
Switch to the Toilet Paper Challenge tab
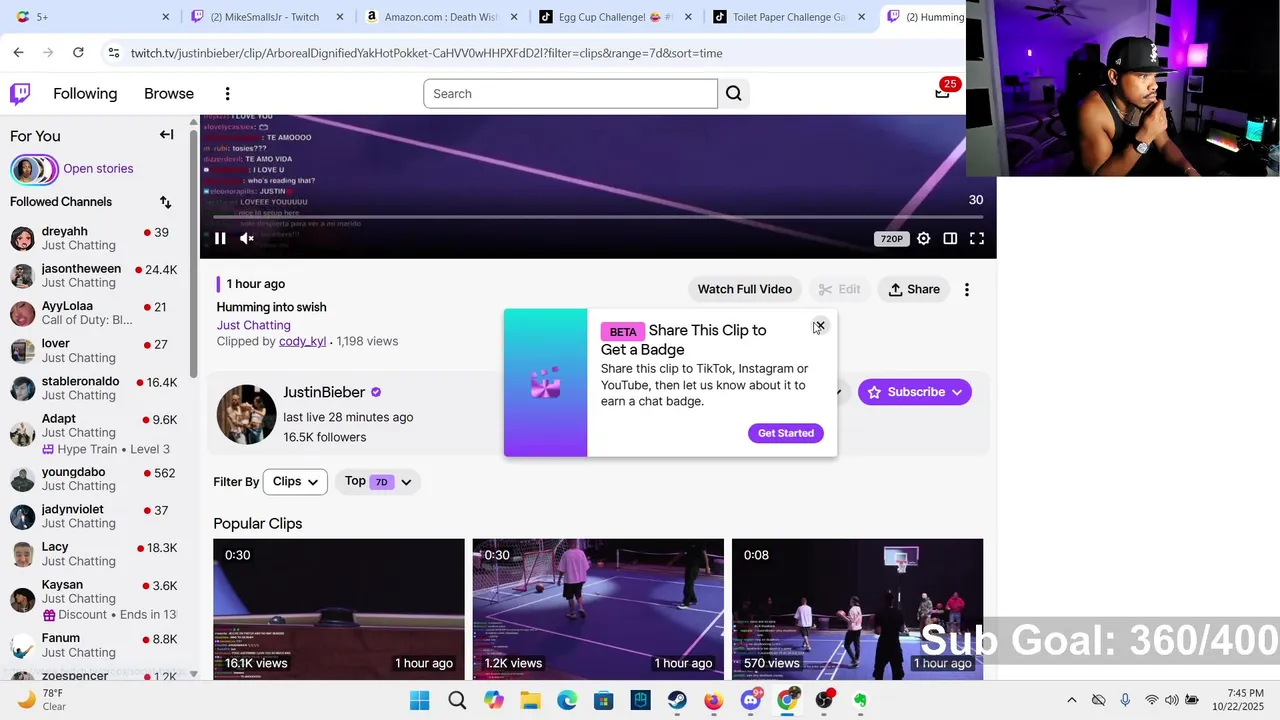(790, 17)
